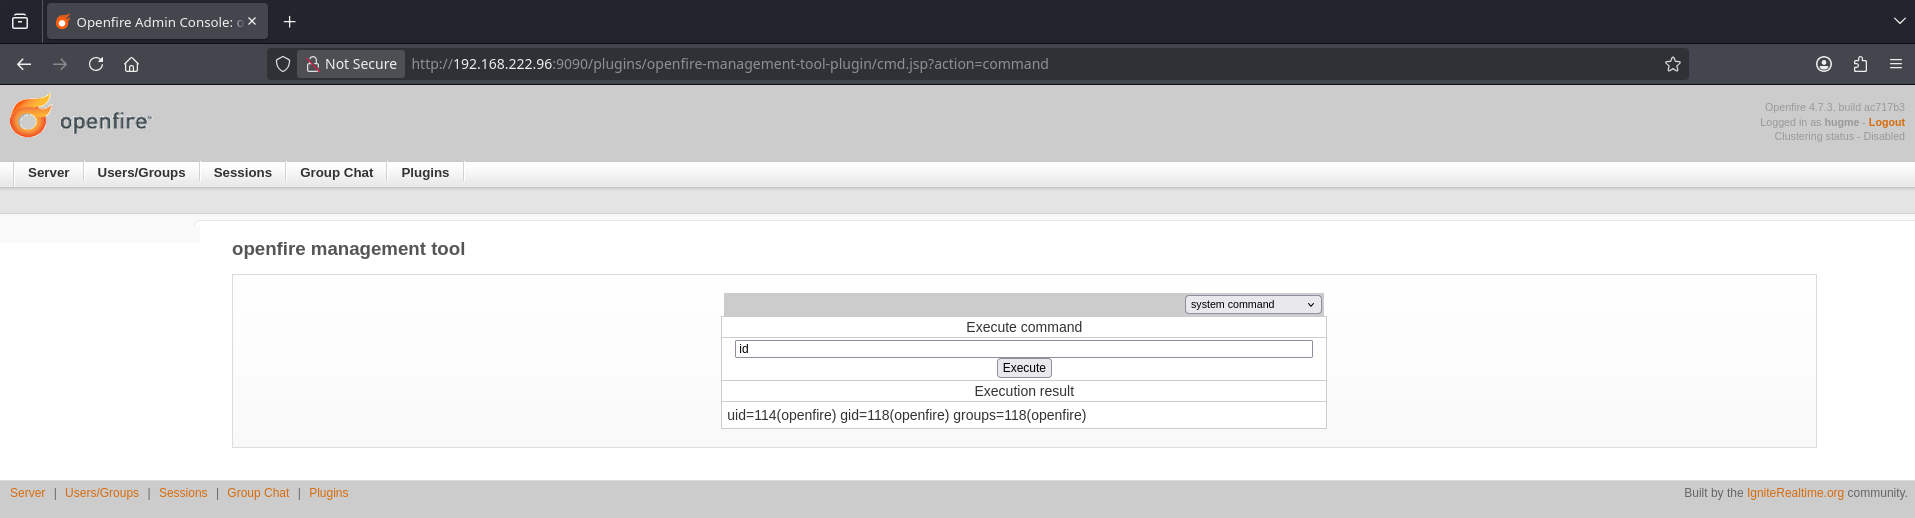Reload the page with the refresh icon

[96, 64]
